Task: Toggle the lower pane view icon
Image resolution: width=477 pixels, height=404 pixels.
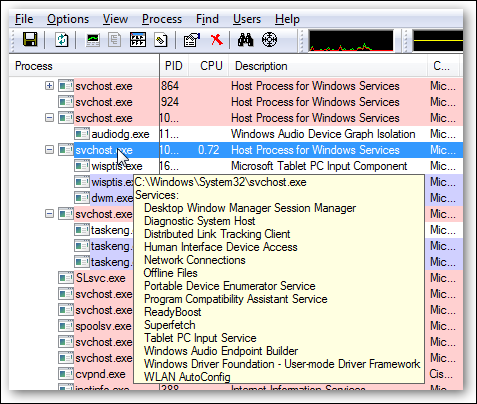Action: [138, 40]
